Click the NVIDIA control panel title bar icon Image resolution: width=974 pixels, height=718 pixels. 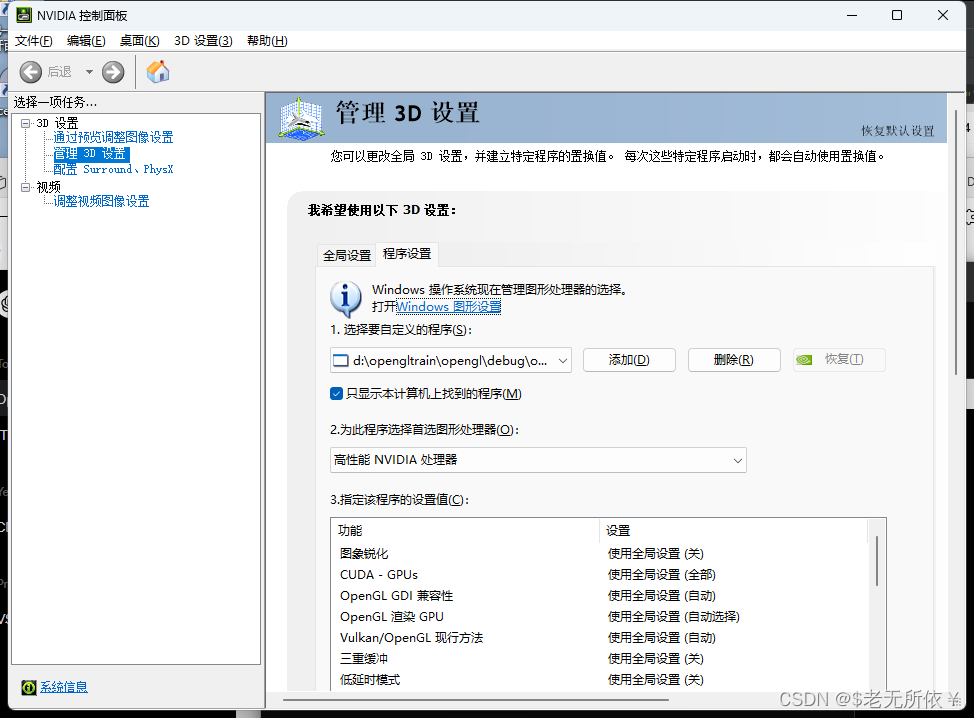click(24, 15)
